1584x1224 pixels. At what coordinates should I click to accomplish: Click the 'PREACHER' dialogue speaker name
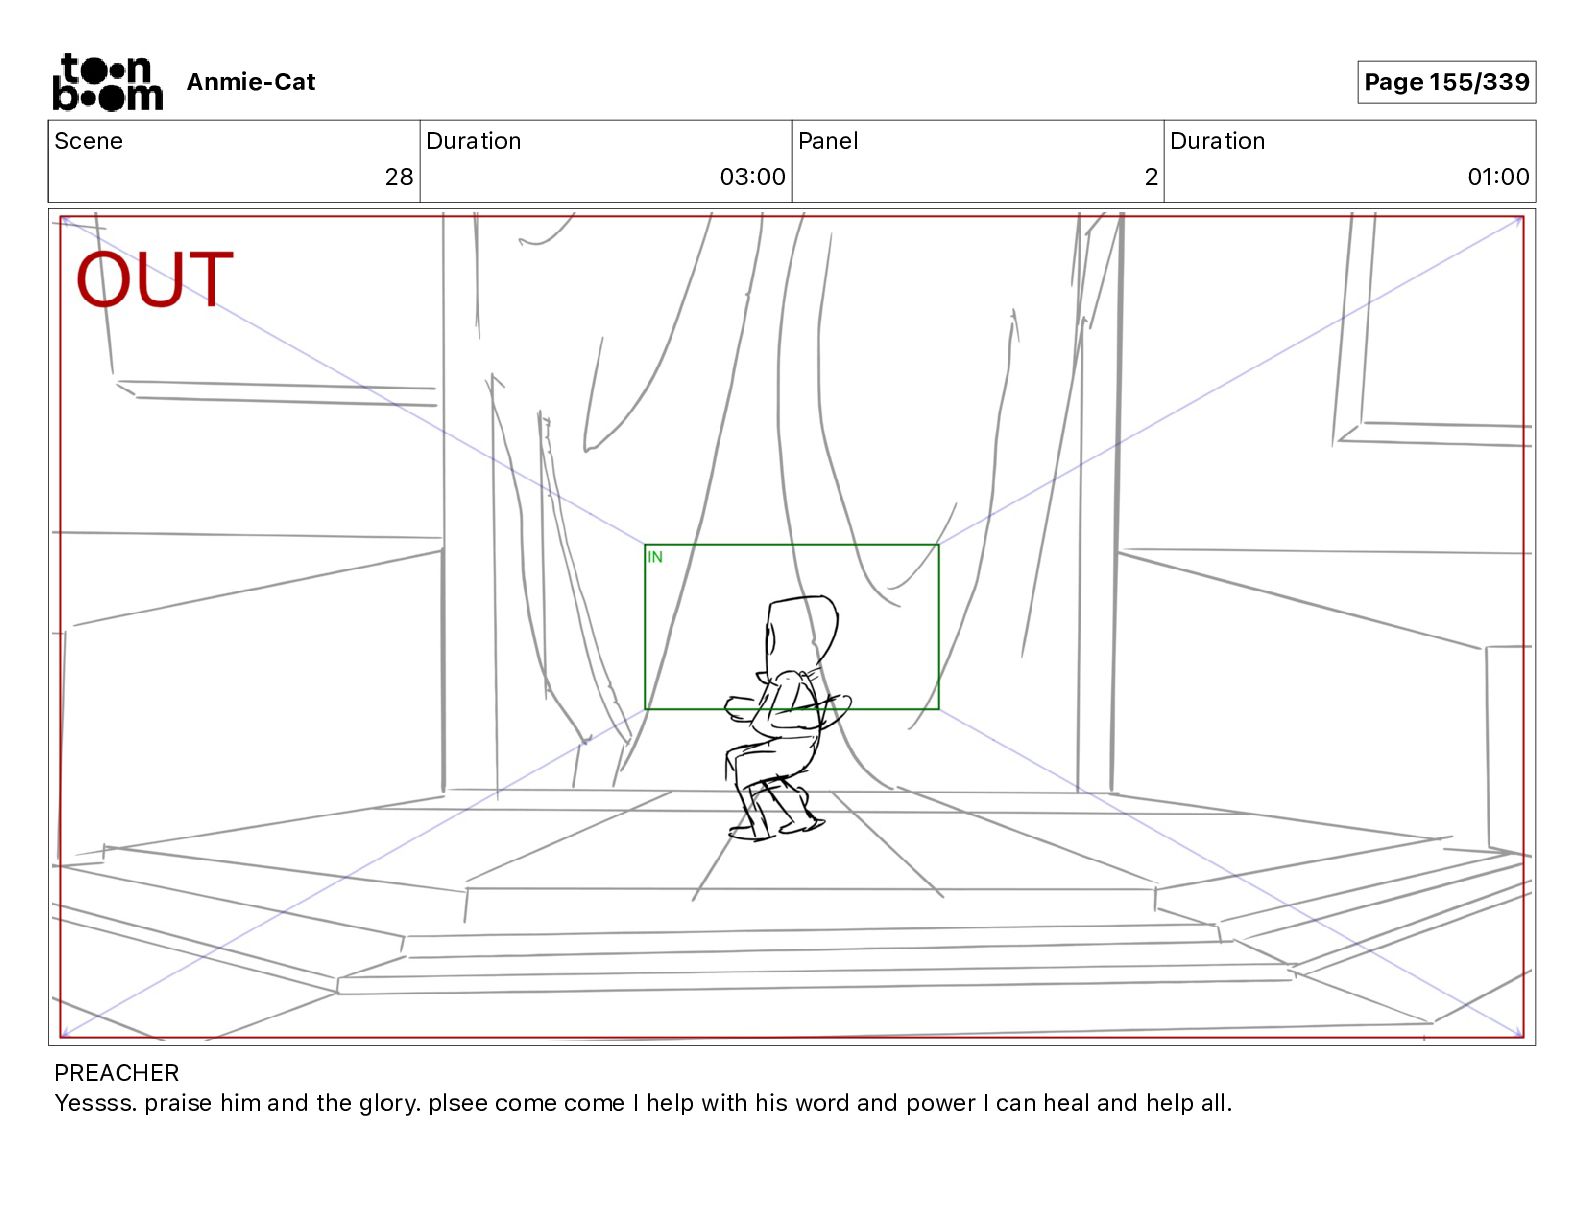point(117,1073)
